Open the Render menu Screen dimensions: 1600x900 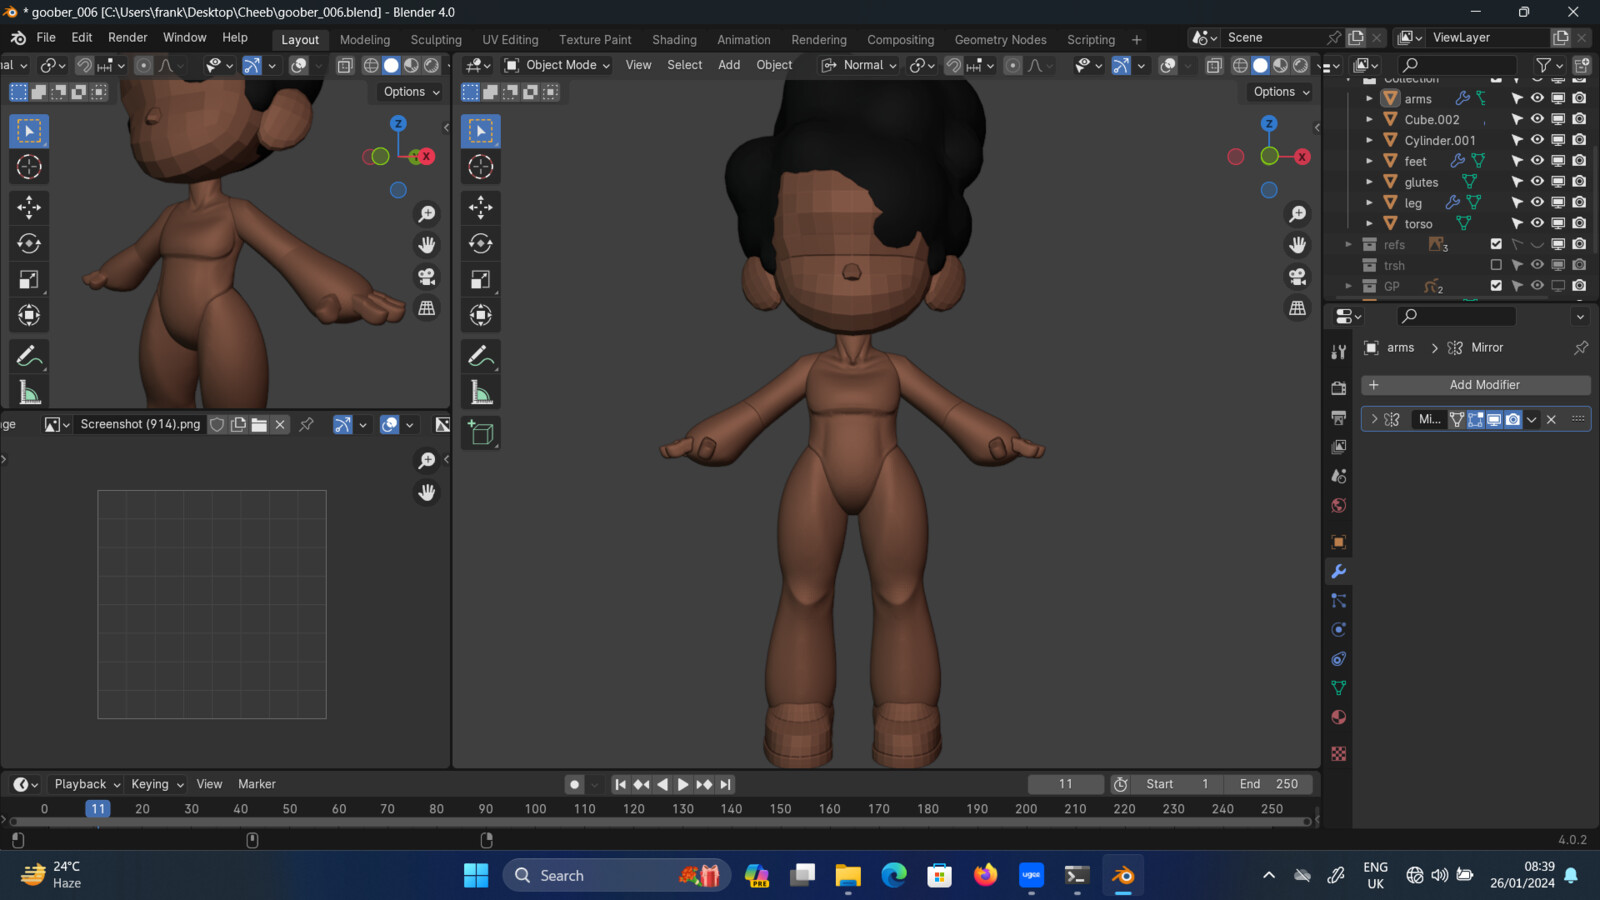[128, 38]
